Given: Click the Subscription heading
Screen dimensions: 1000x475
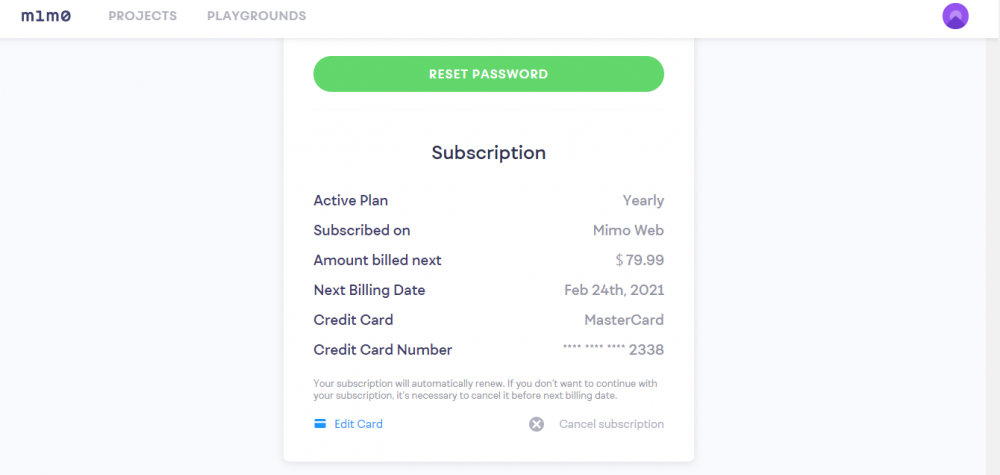Looking at the screenshot, I should click(x=488, y=153).
